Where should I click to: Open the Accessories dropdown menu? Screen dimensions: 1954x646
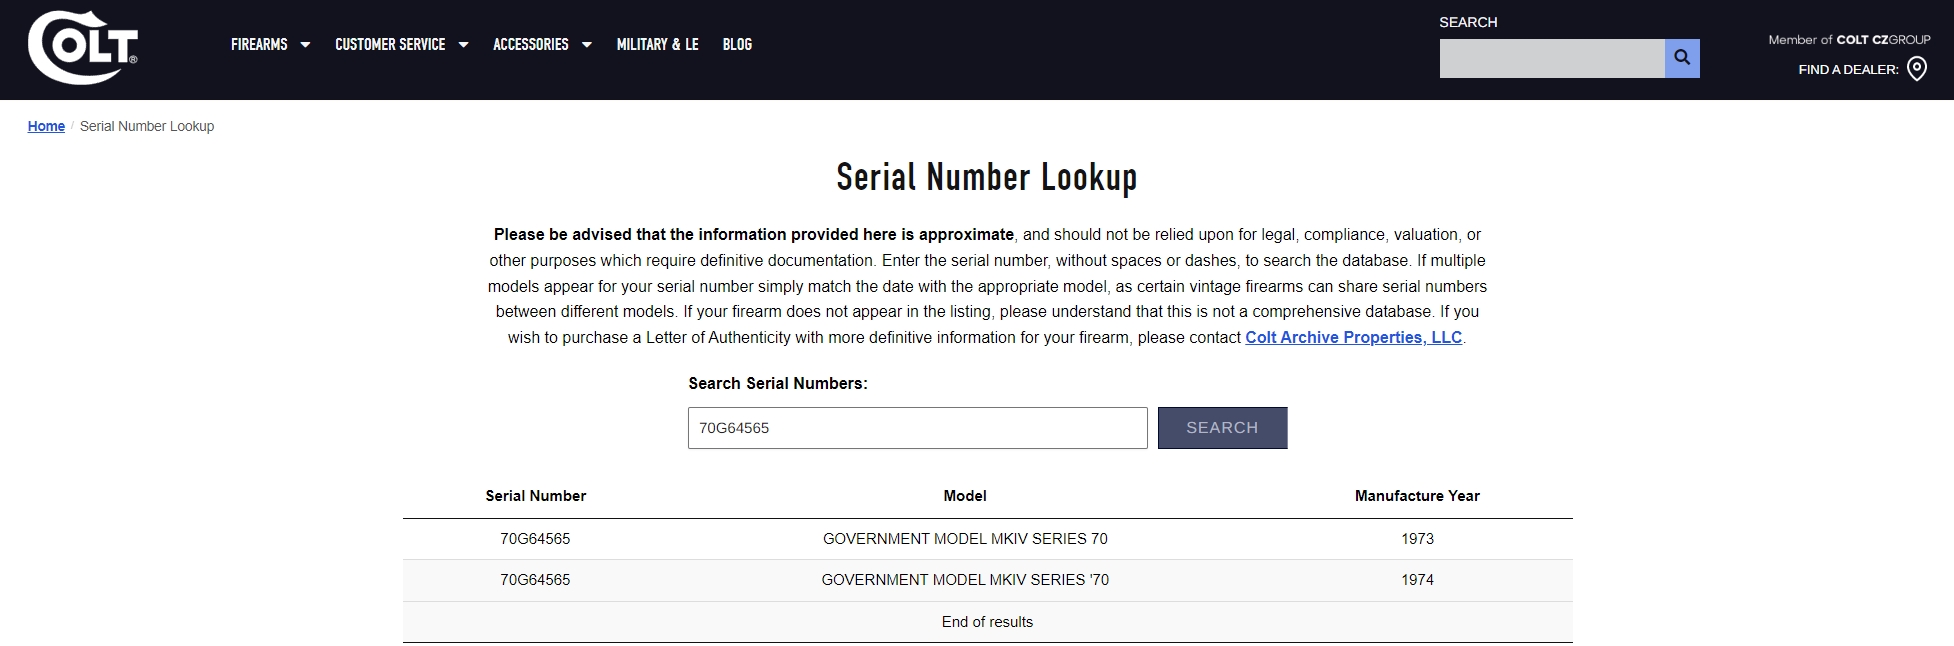(541, 44)
